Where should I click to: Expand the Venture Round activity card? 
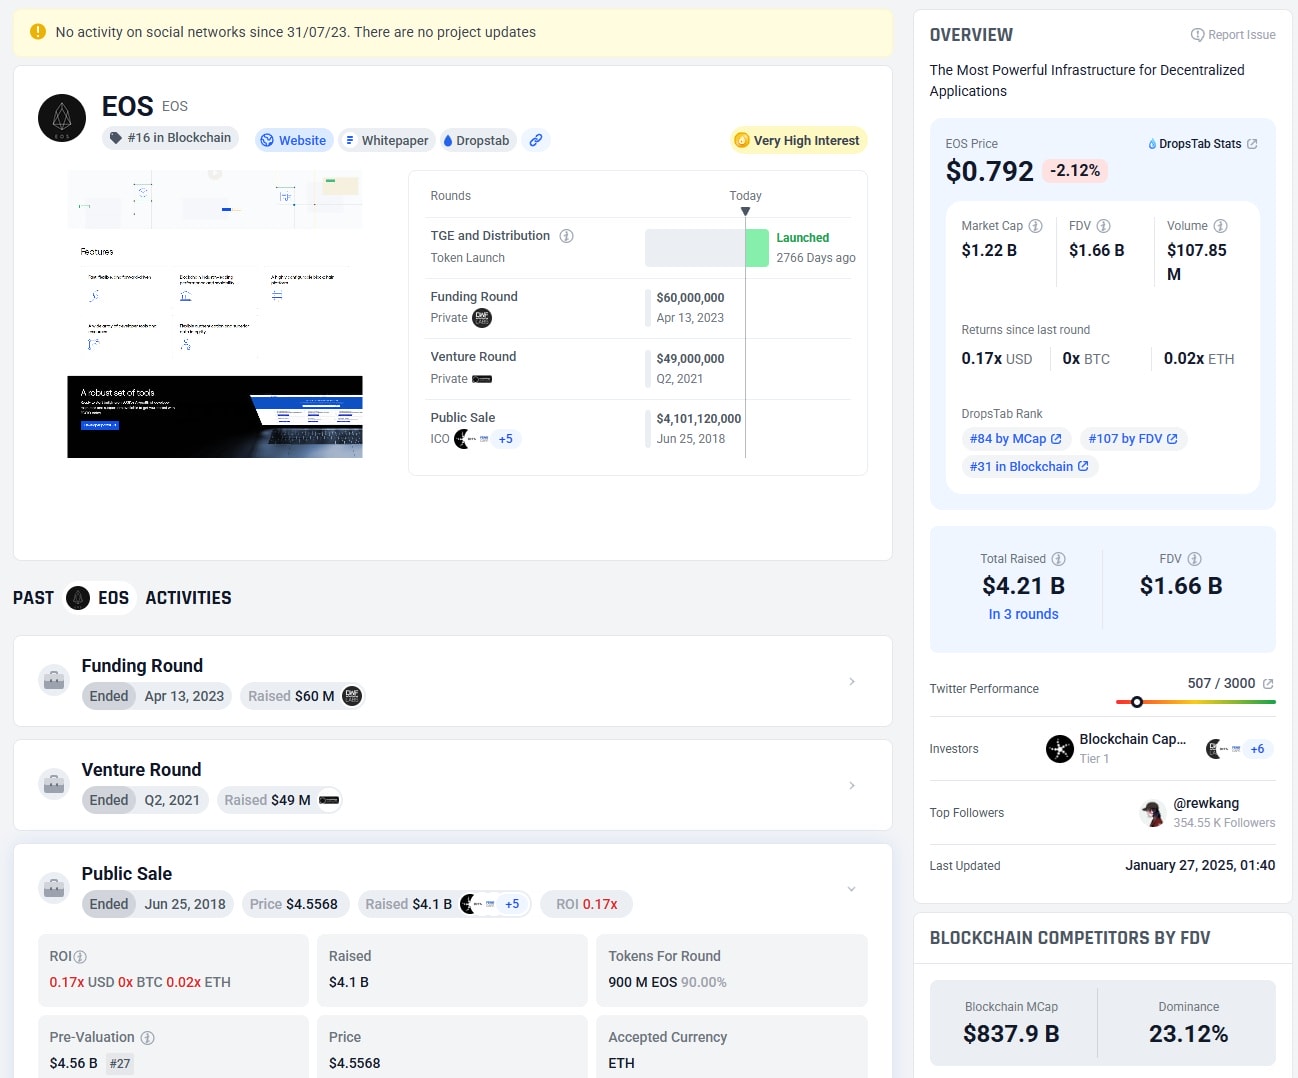(852, 785)
